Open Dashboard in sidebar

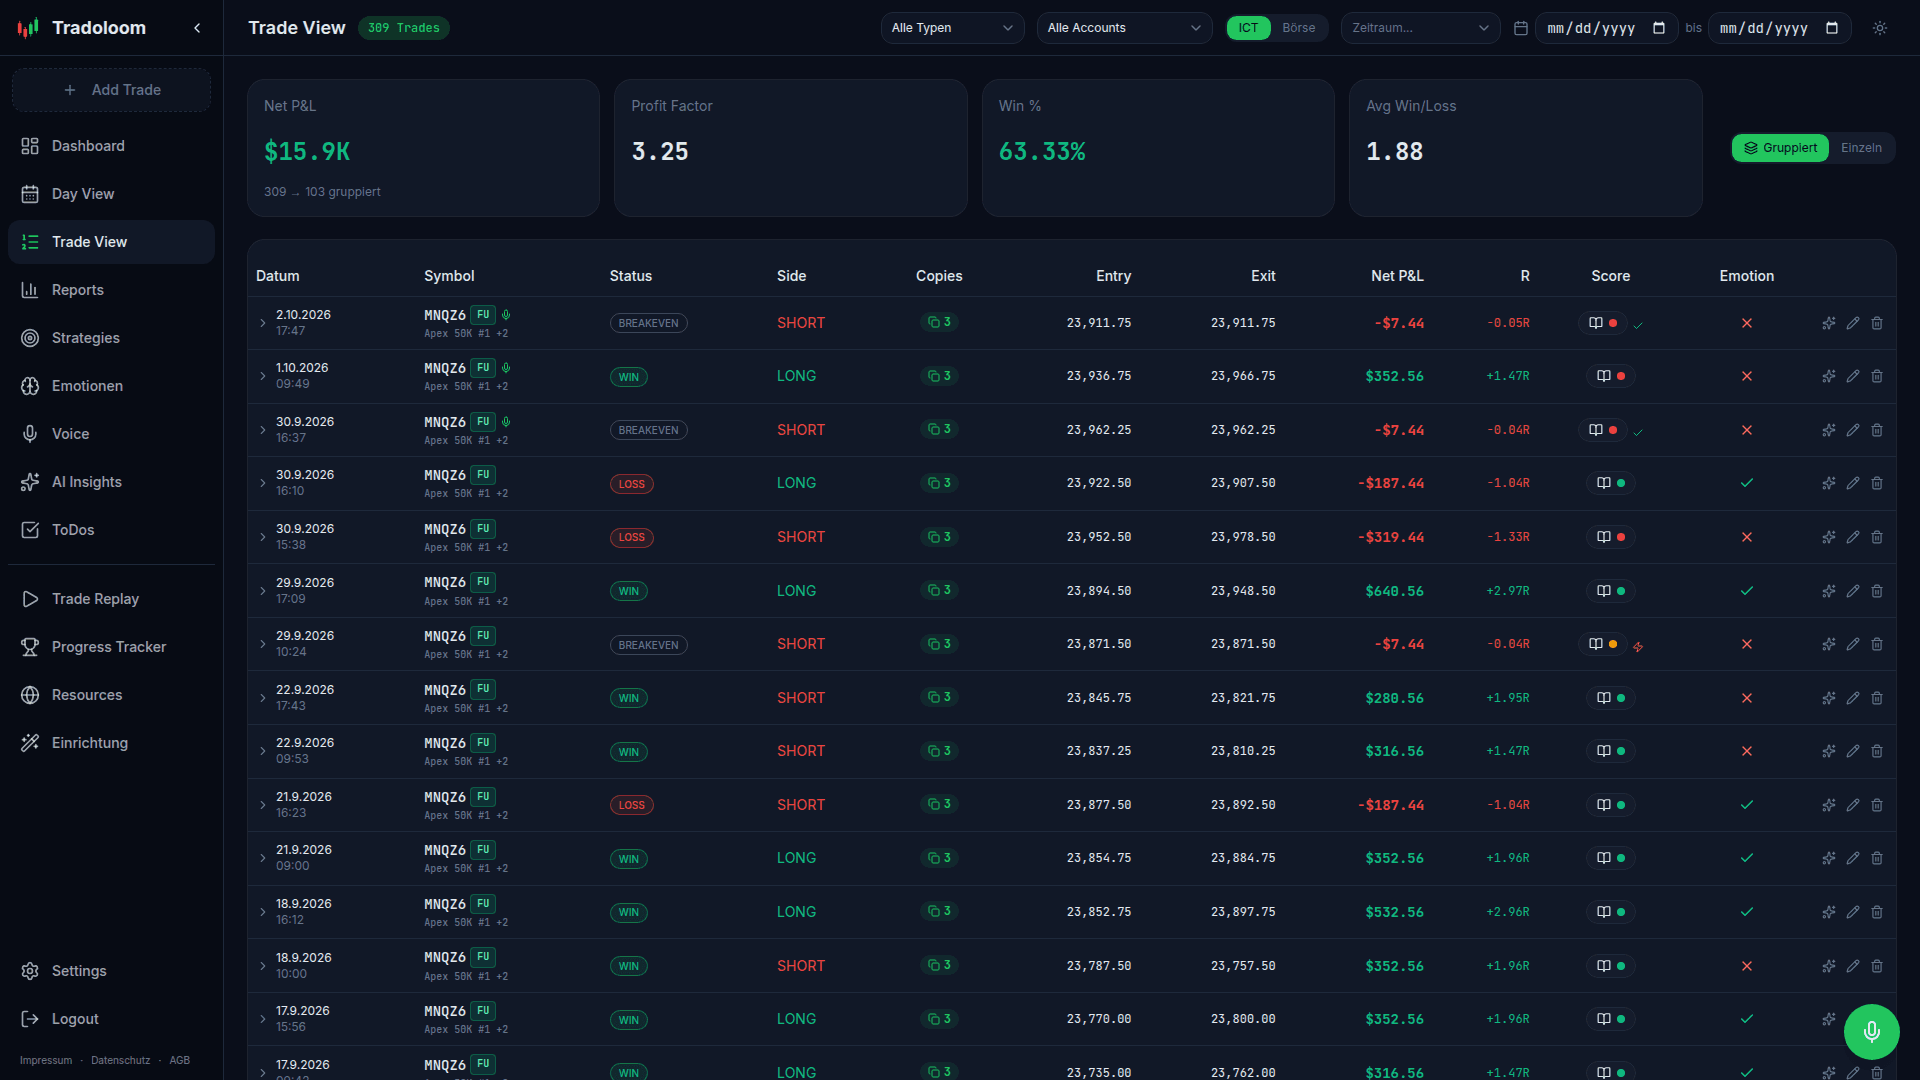point(111,146)
